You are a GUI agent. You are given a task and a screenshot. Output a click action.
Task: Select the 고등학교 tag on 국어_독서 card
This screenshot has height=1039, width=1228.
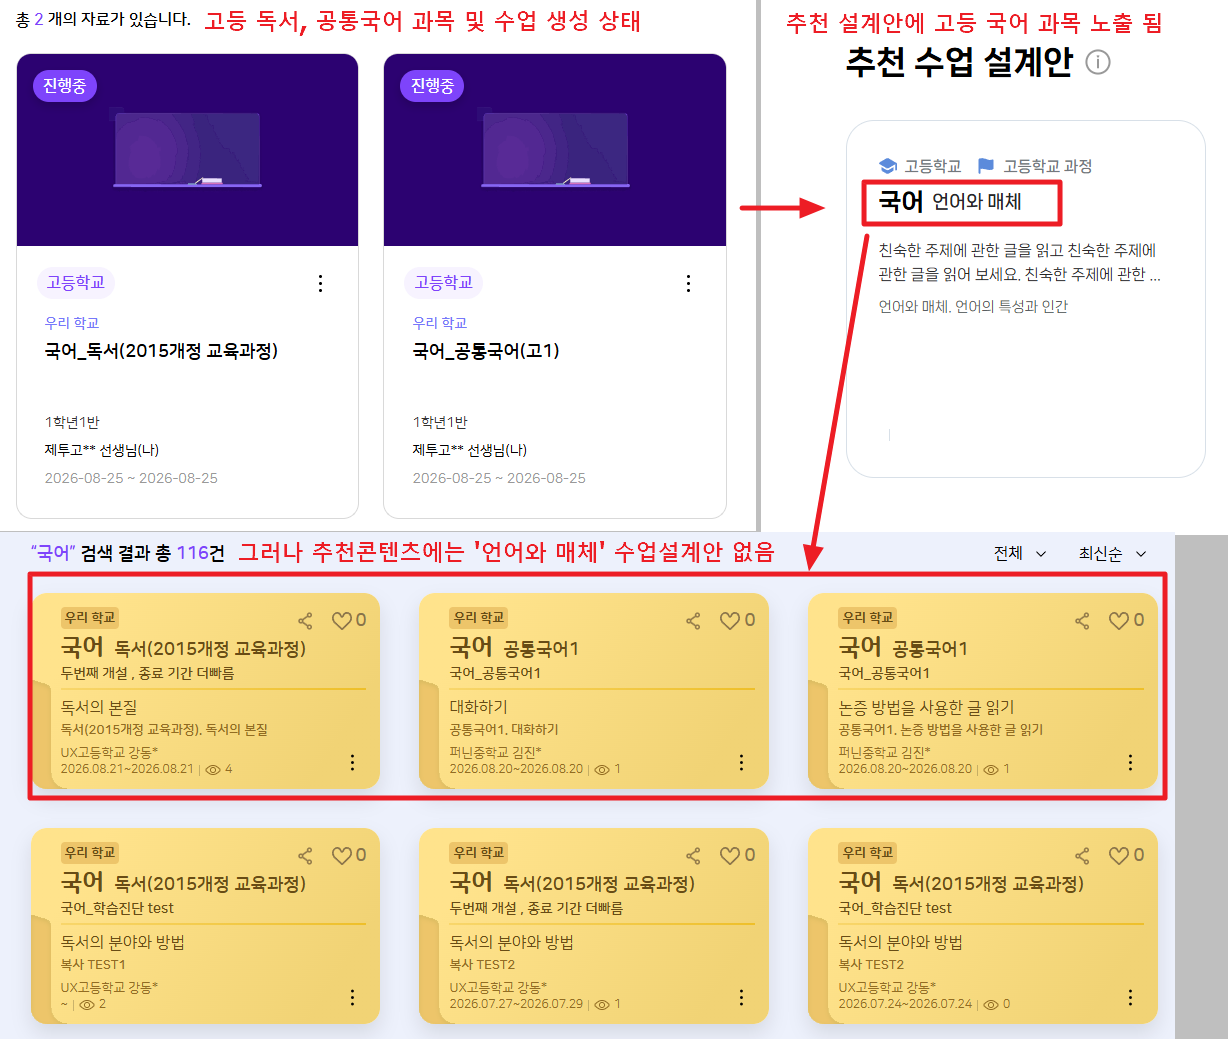click(x=76, y=283)
